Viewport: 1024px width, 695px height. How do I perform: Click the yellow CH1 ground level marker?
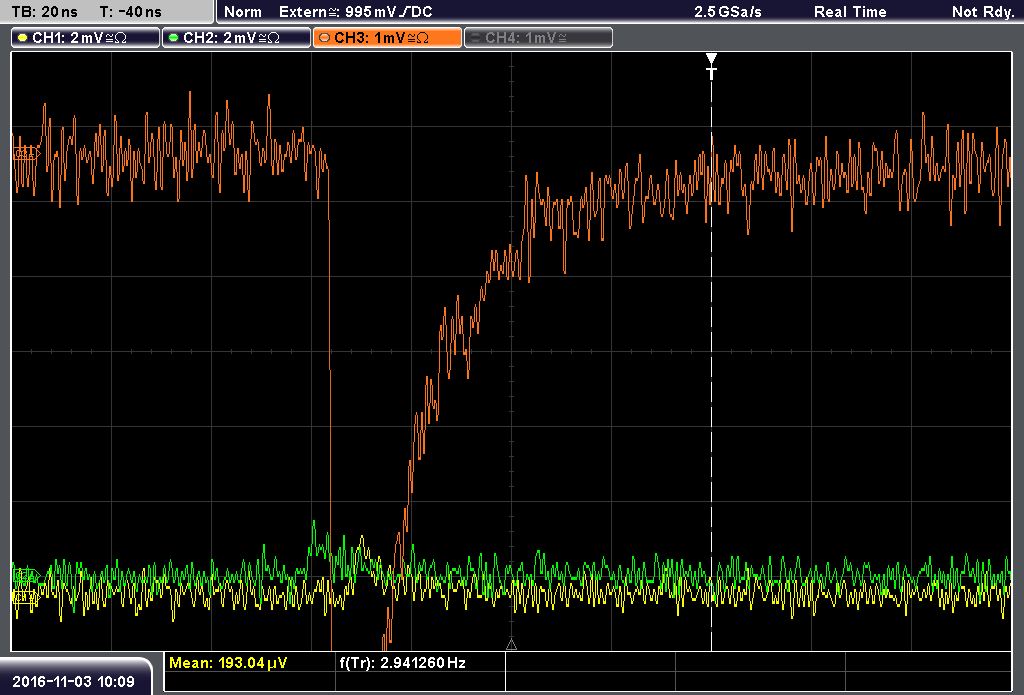[x=26, y=596]
